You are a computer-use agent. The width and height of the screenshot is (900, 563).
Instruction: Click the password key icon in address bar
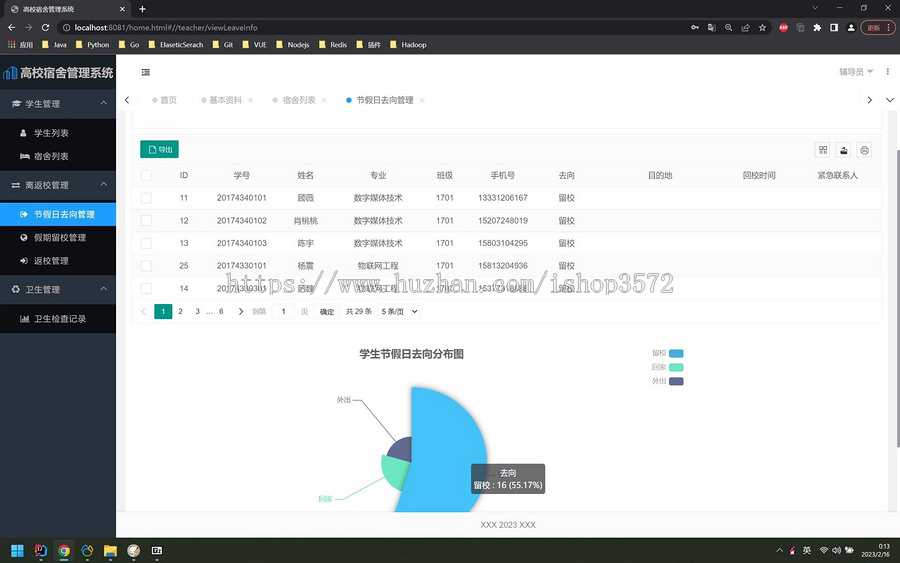(695, 28)
